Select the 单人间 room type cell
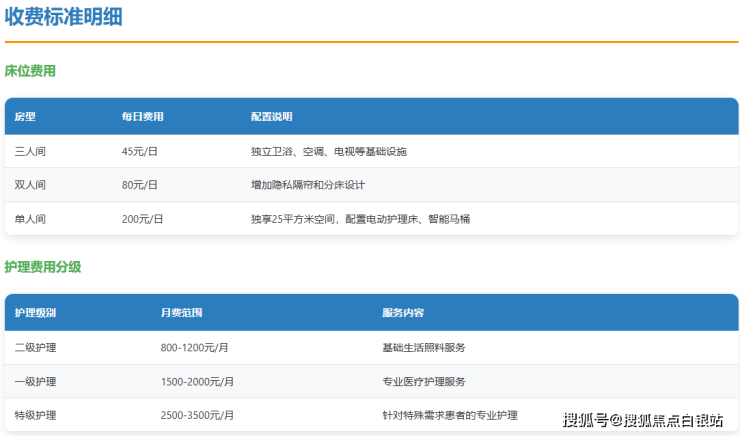 click(30, 218)
